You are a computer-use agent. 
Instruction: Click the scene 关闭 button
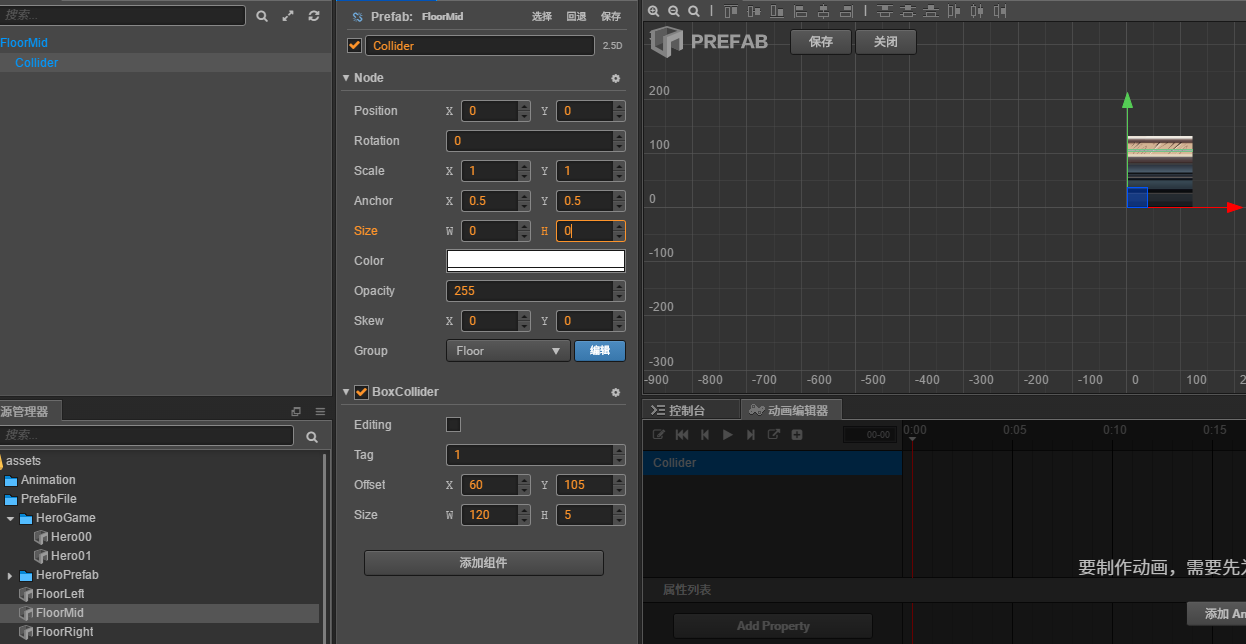pos(886,42)
